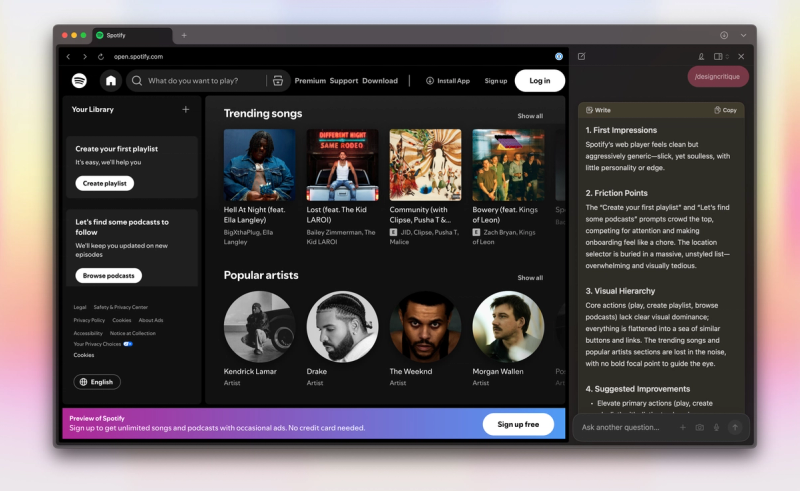Open Premium menu link
Viewport: 800px width, 491px height.
310,81
